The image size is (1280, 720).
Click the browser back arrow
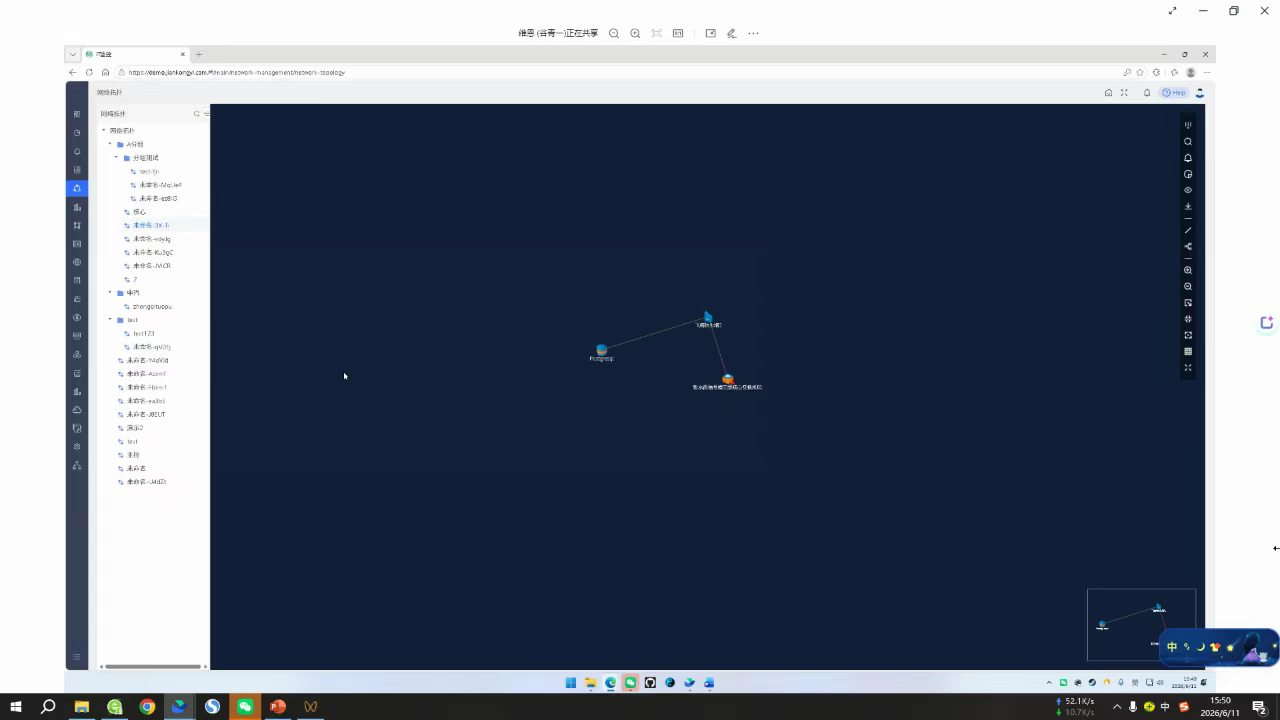[72, 73]
